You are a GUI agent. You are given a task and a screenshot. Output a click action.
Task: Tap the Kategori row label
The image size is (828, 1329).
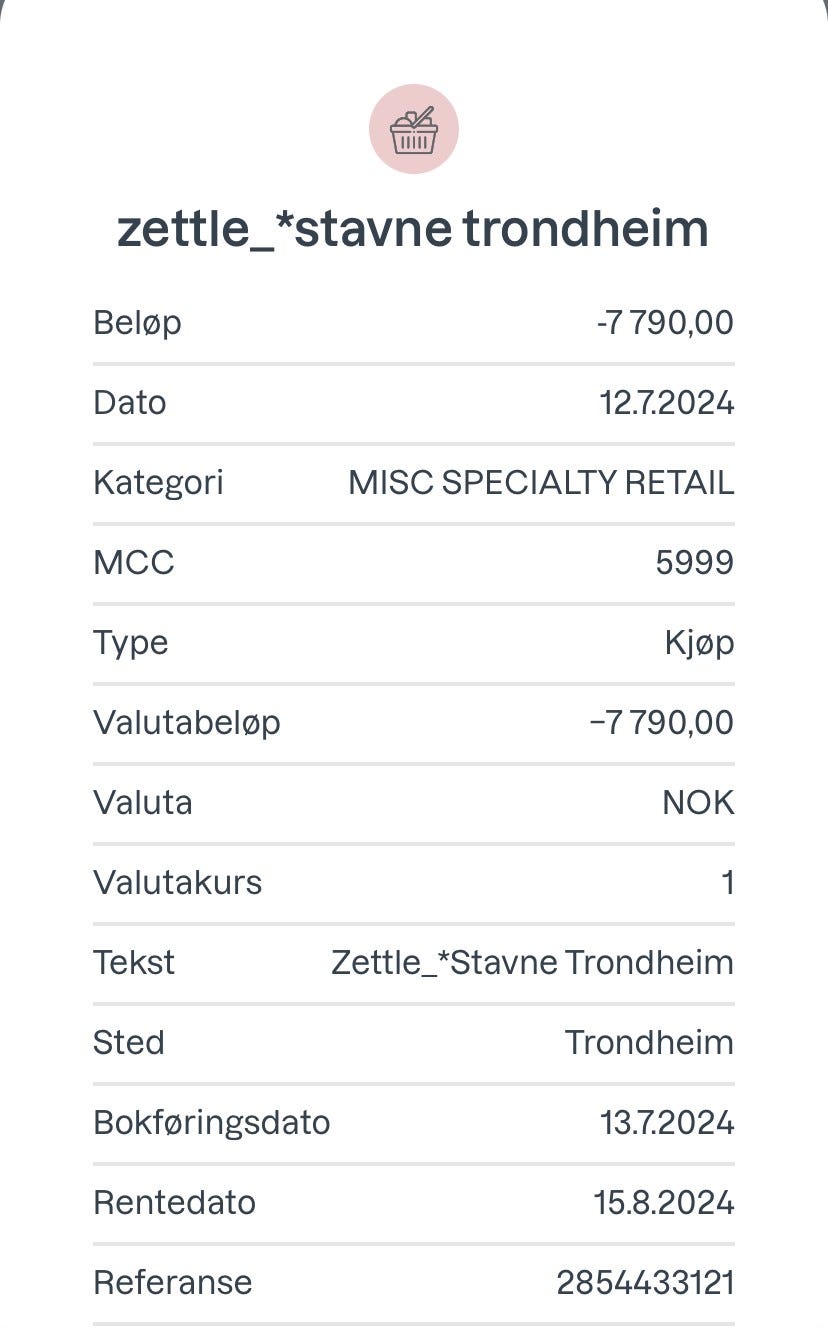click(x=158, y=483)
